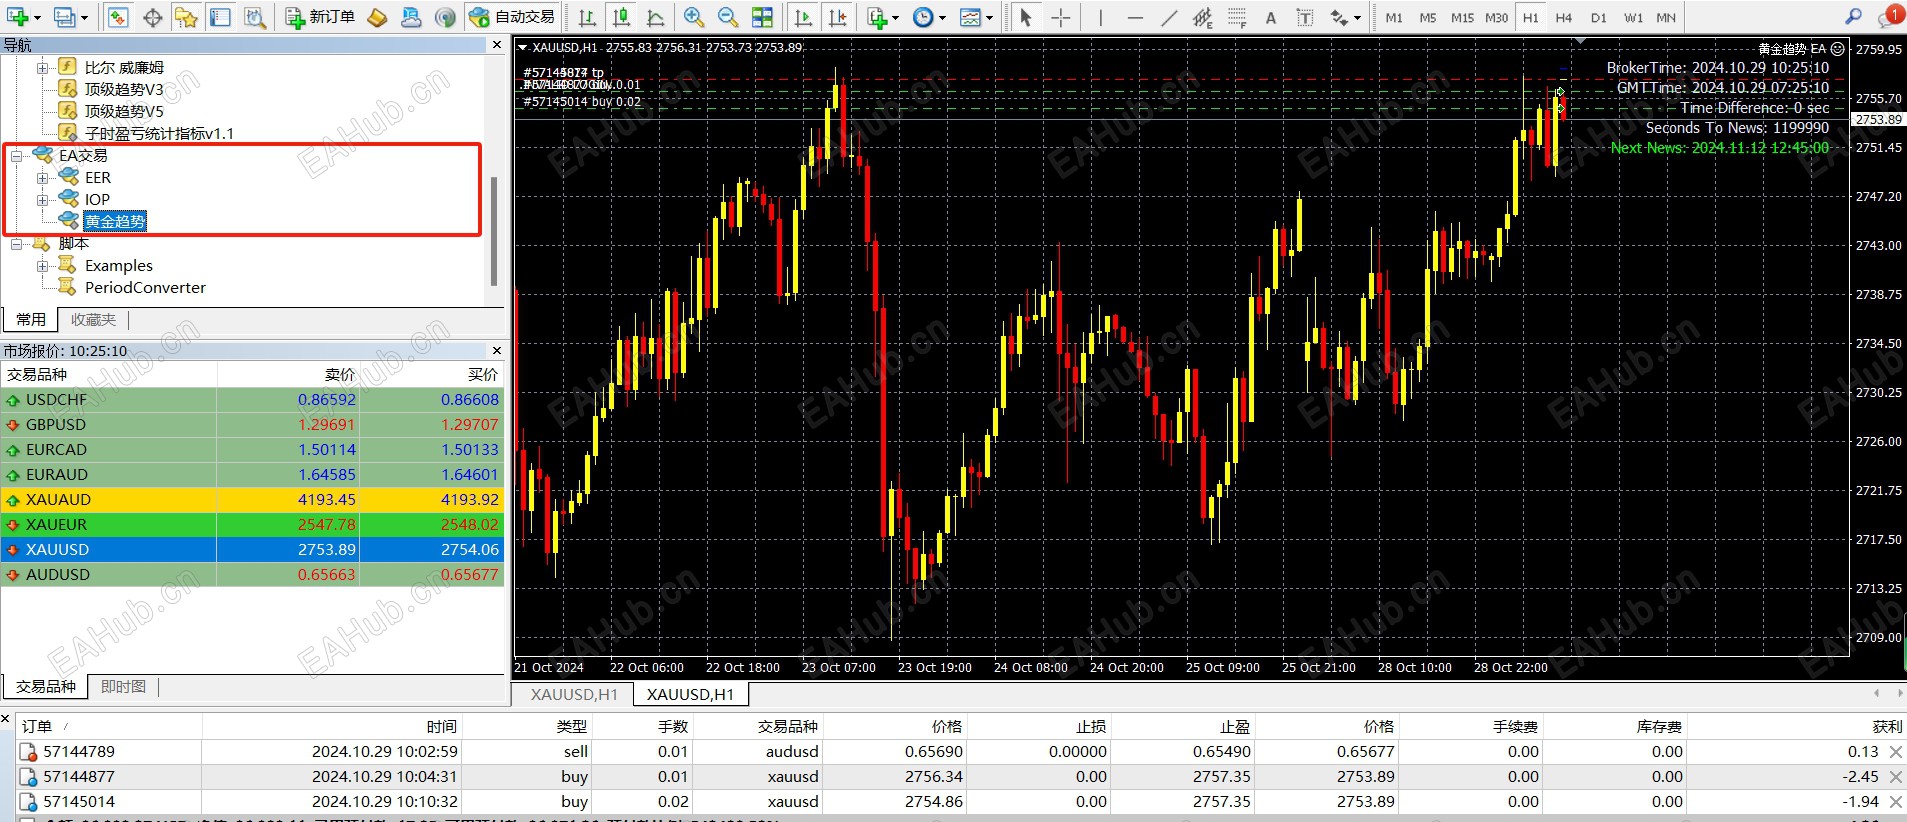Viewport: 1907px width, 822px height.
Task: Select the XAUUSD row in market watch
Action: point(252,550)
